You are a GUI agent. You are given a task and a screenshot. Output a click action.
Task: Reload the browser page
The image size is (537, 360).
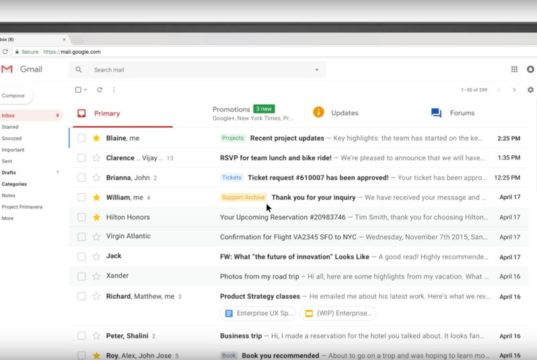(5, 52)
